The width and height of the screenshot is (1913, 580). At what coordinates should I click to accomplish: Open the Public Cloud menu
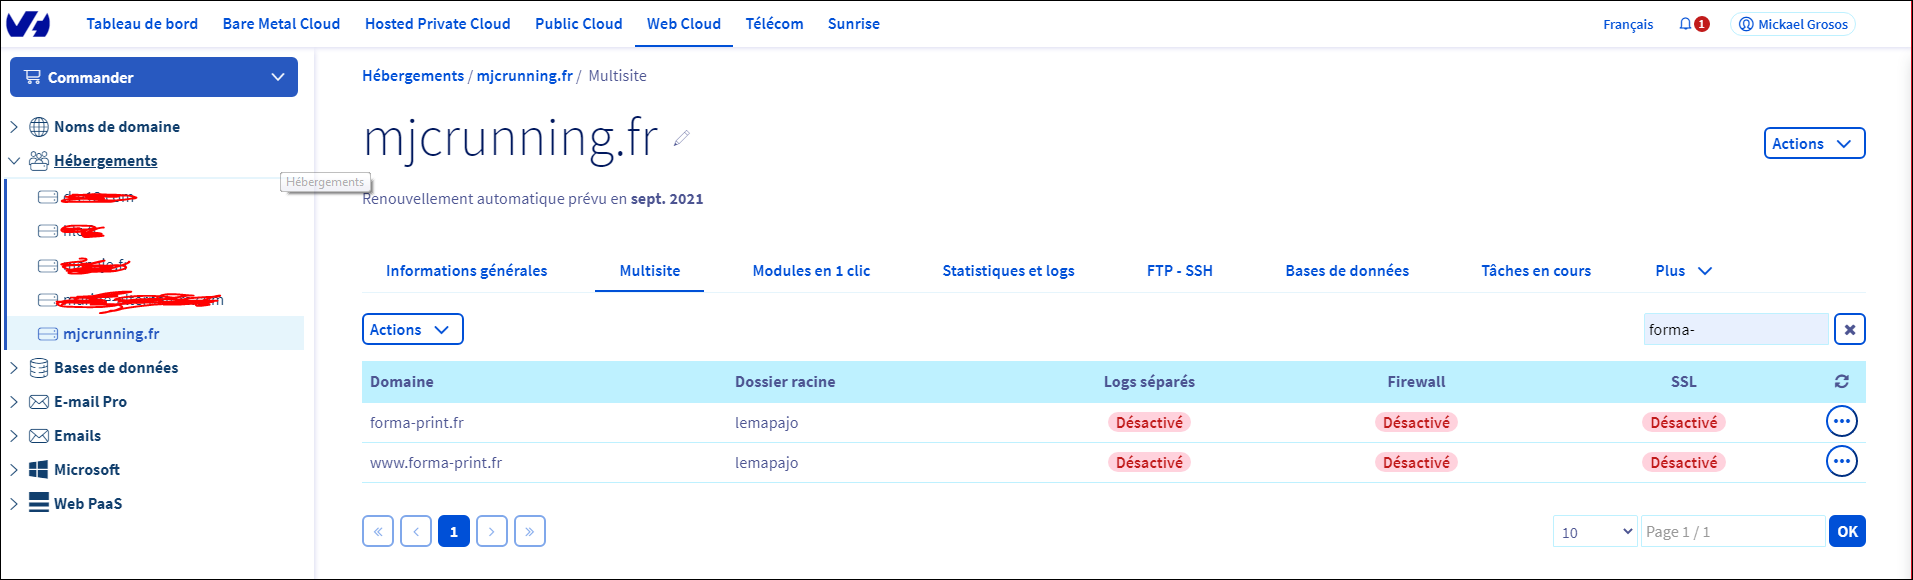(x=578, y=24)
